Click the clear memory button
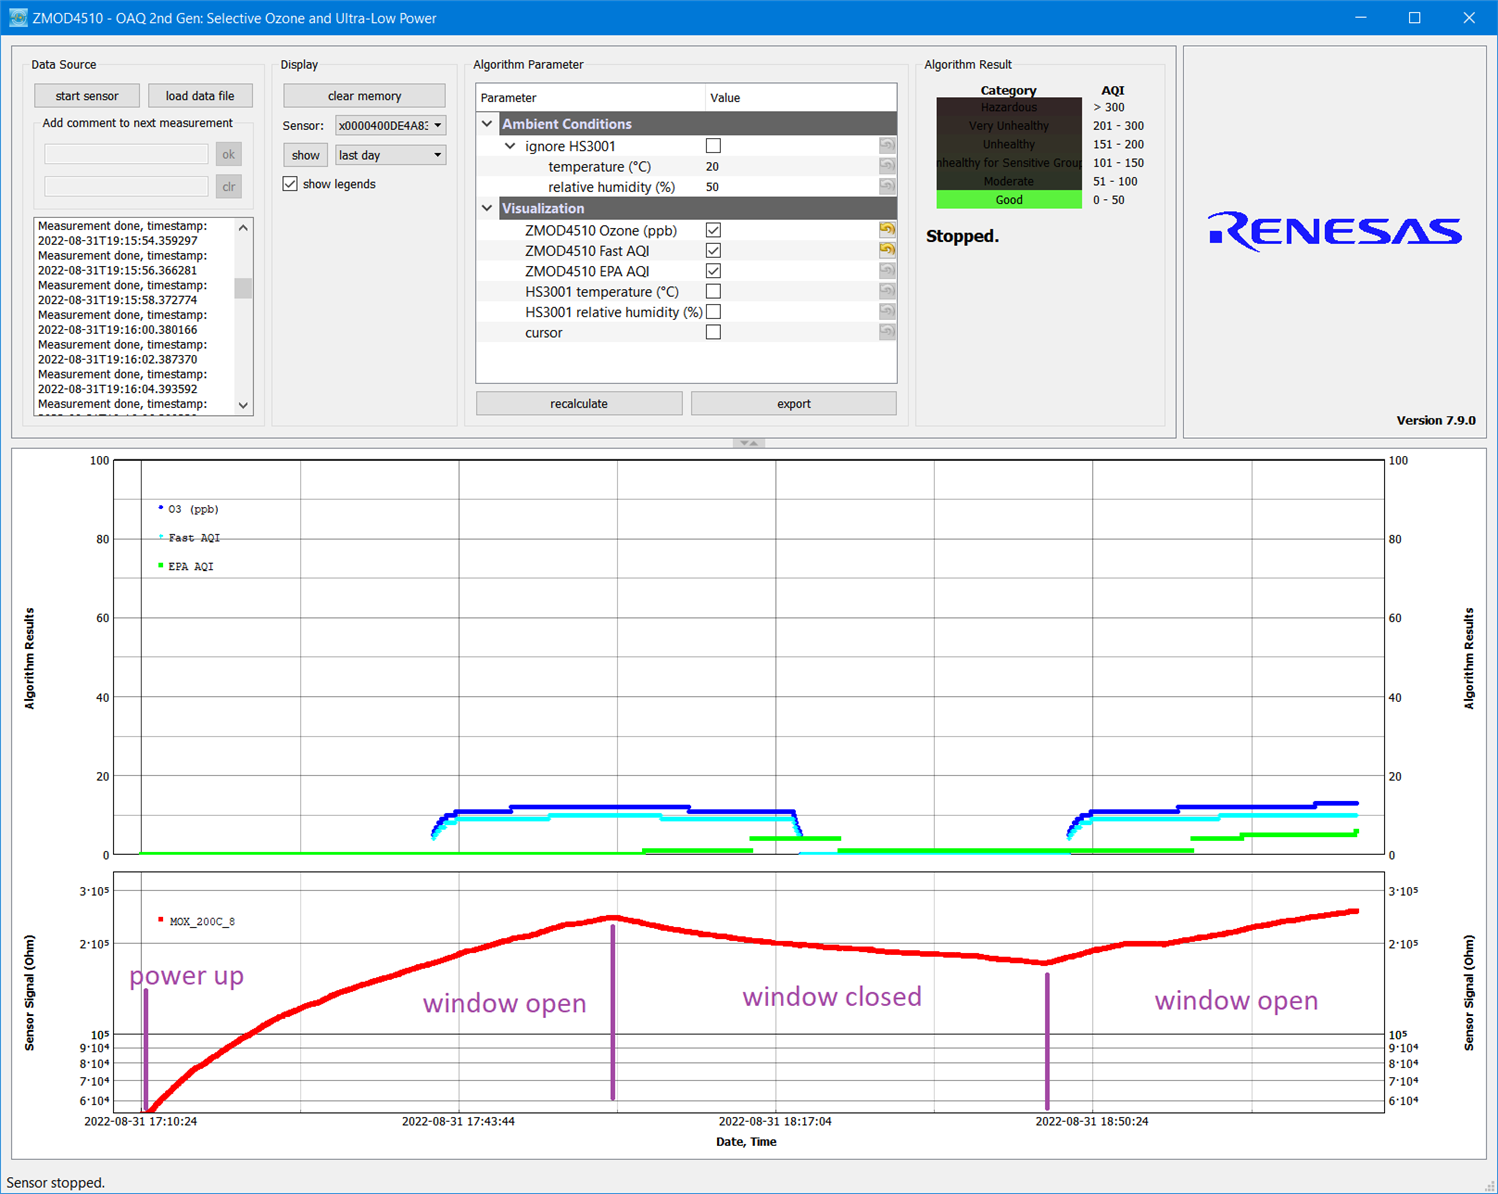The width and height of the screenshot is (1498, 1194). 364,96
